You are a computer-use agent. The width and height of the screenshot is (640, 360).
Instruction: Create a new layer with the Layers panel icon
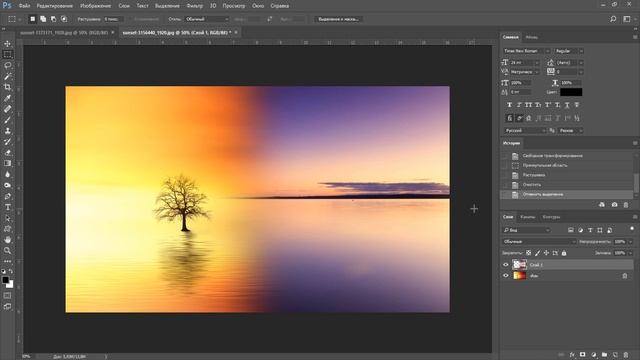pos(615,355)
